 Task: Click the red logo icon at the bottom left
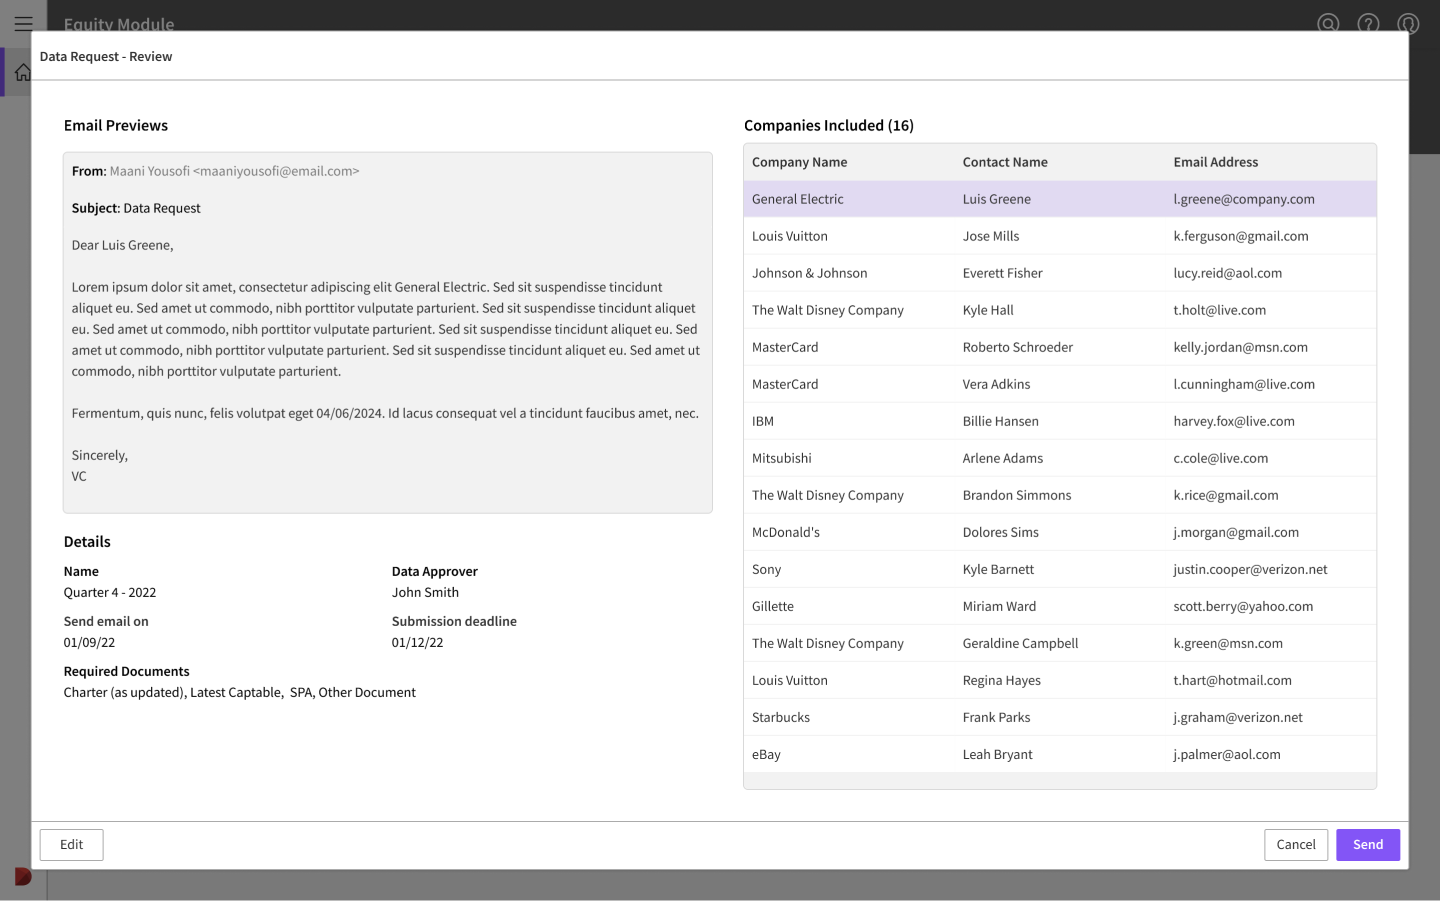tap(23, 877)
